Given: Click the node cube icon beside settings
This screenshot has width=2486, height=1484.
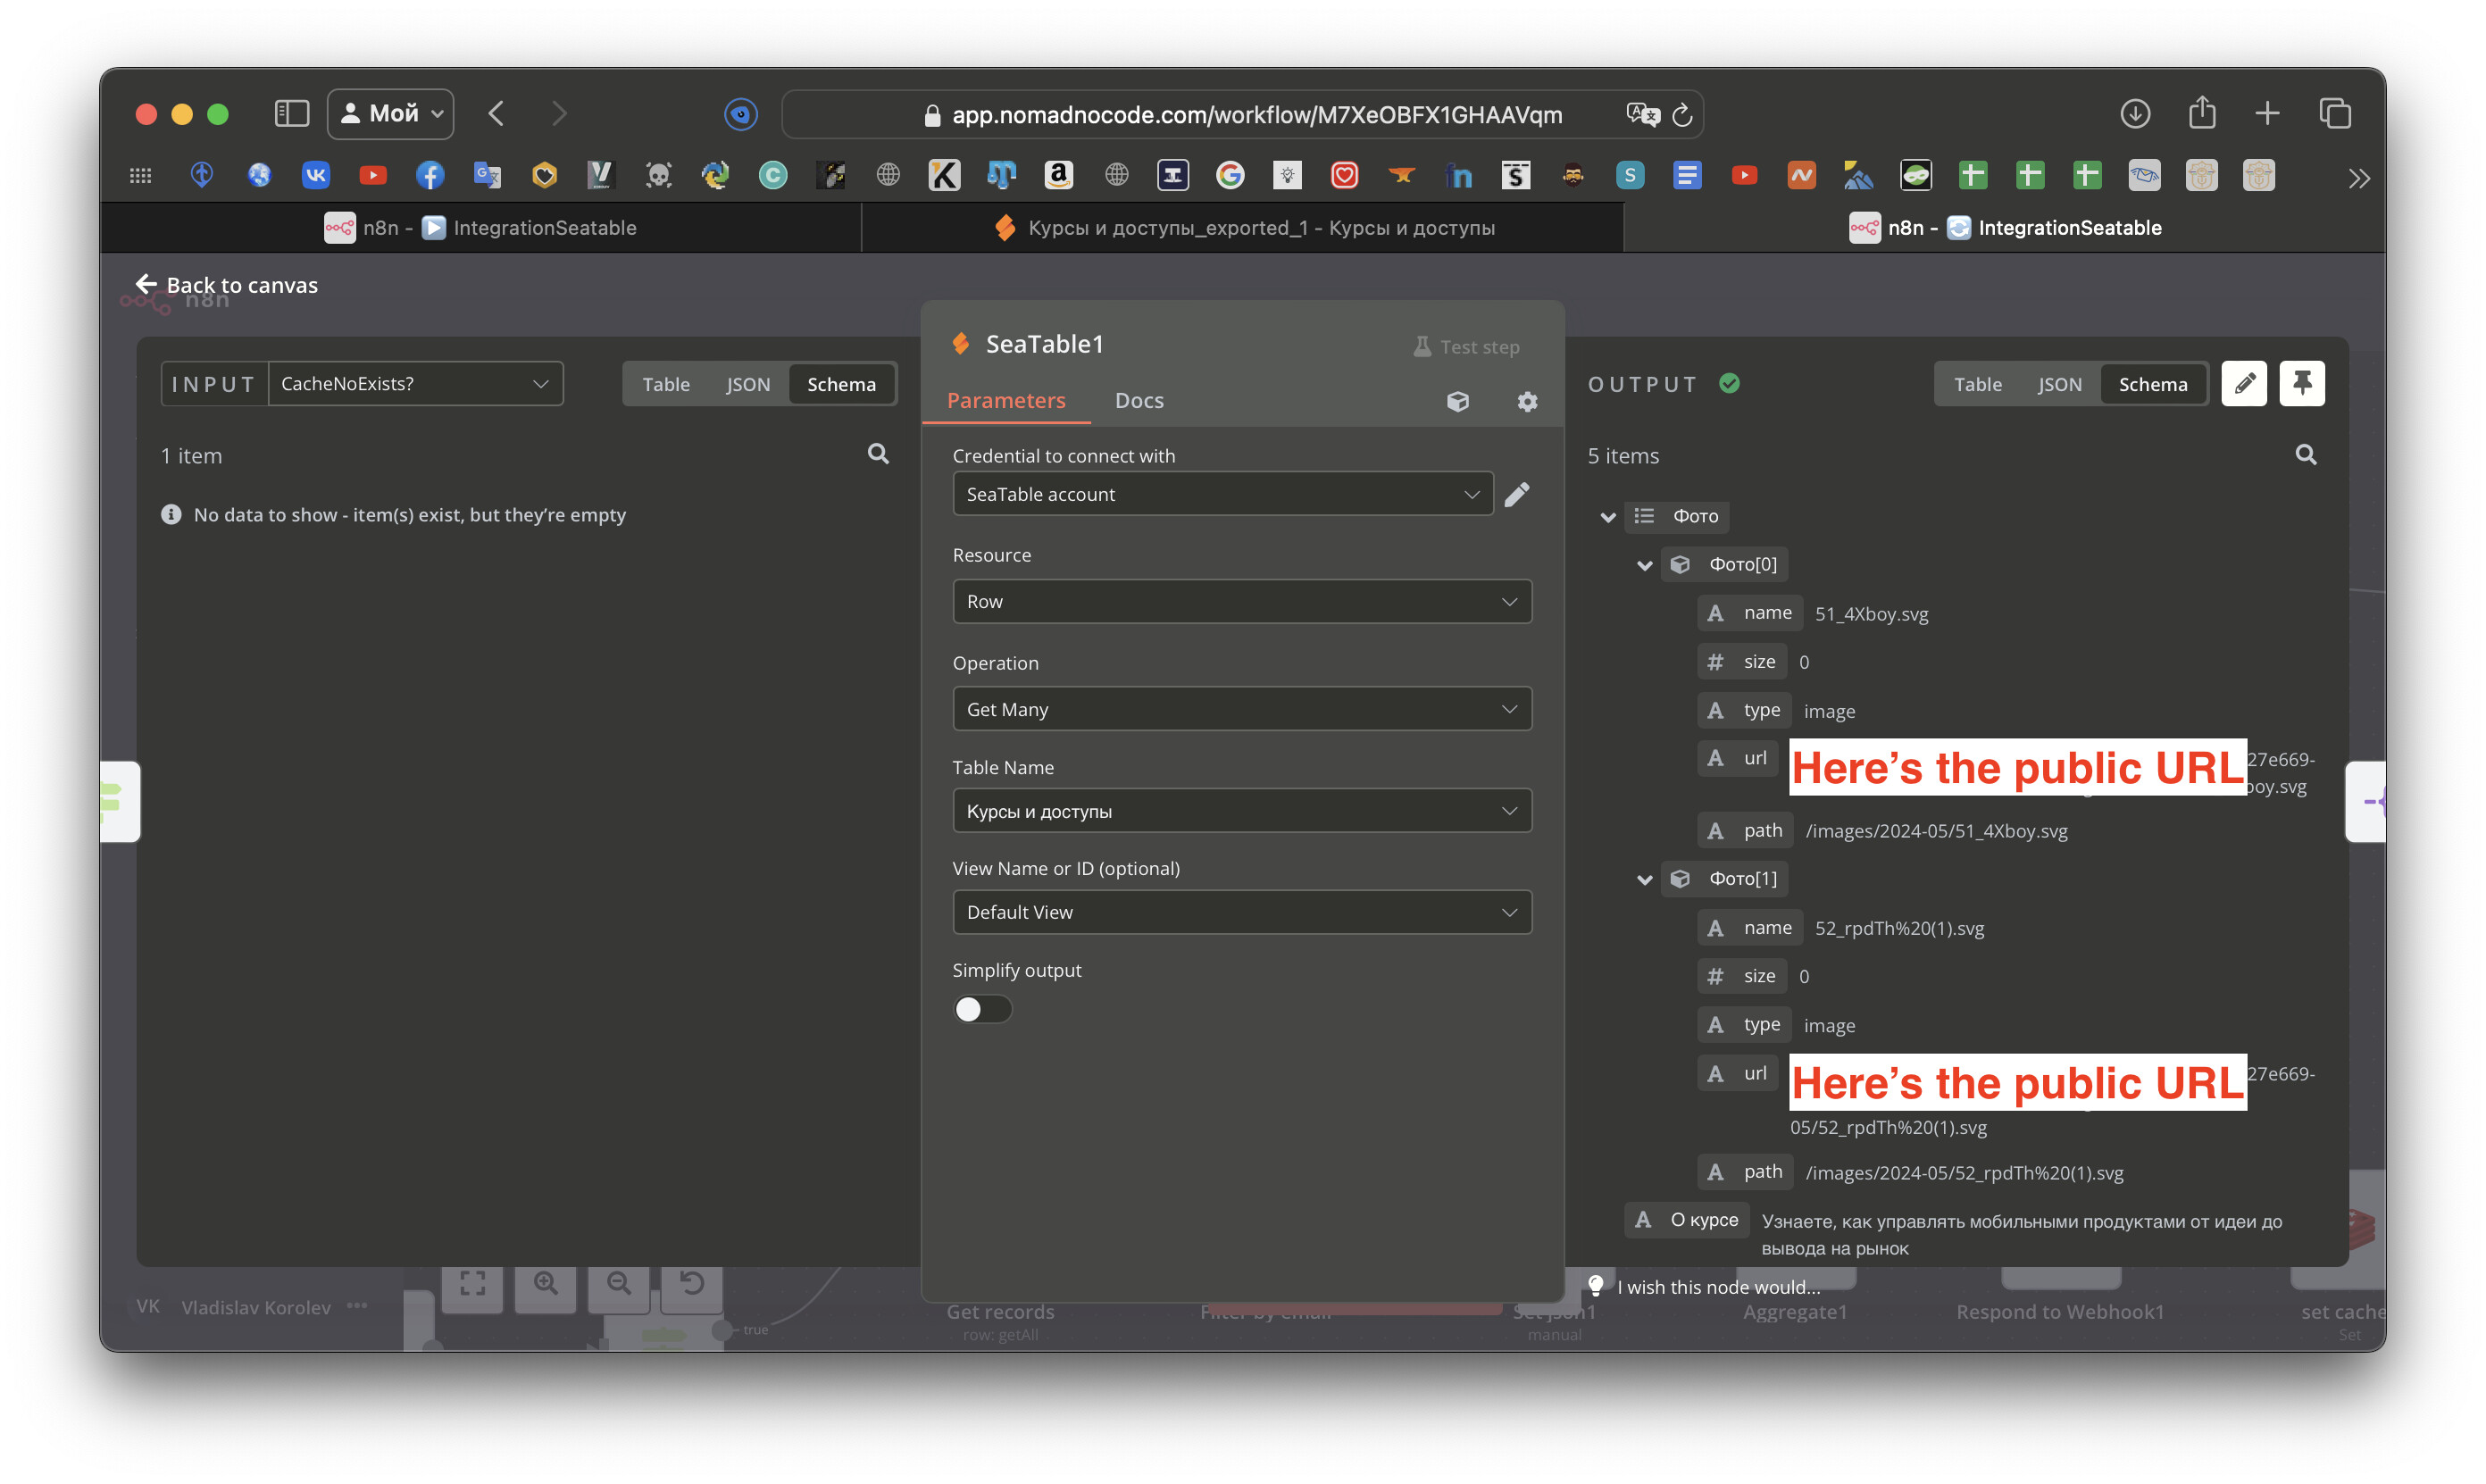Looking at the screenshot, I should (x=1458, y=402).
